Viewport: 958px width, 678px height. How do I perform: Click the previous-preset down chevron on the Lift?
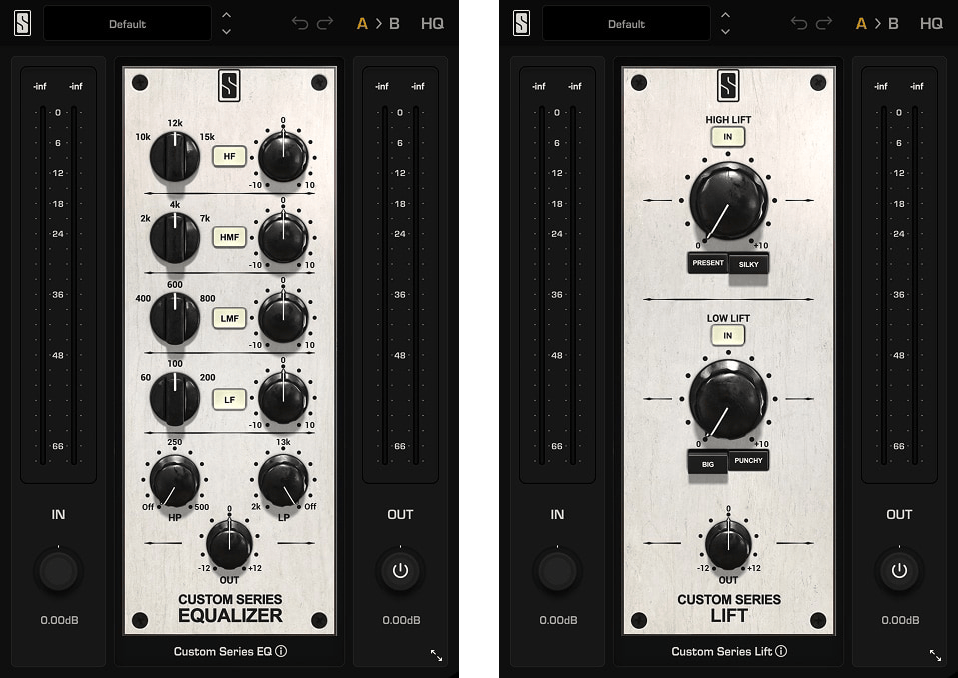pos(725,30)
